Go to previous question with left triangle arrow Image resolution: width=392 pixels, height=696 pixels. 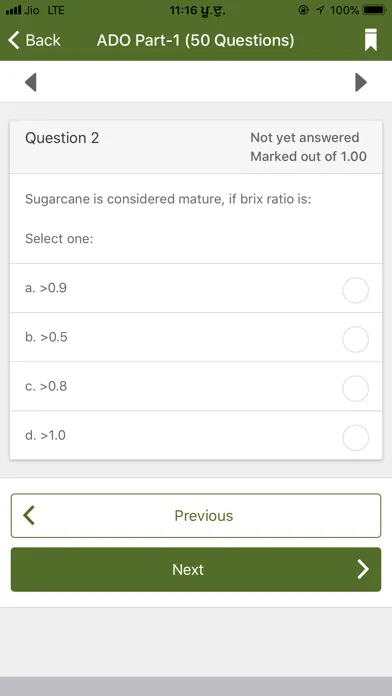[31, 82]
